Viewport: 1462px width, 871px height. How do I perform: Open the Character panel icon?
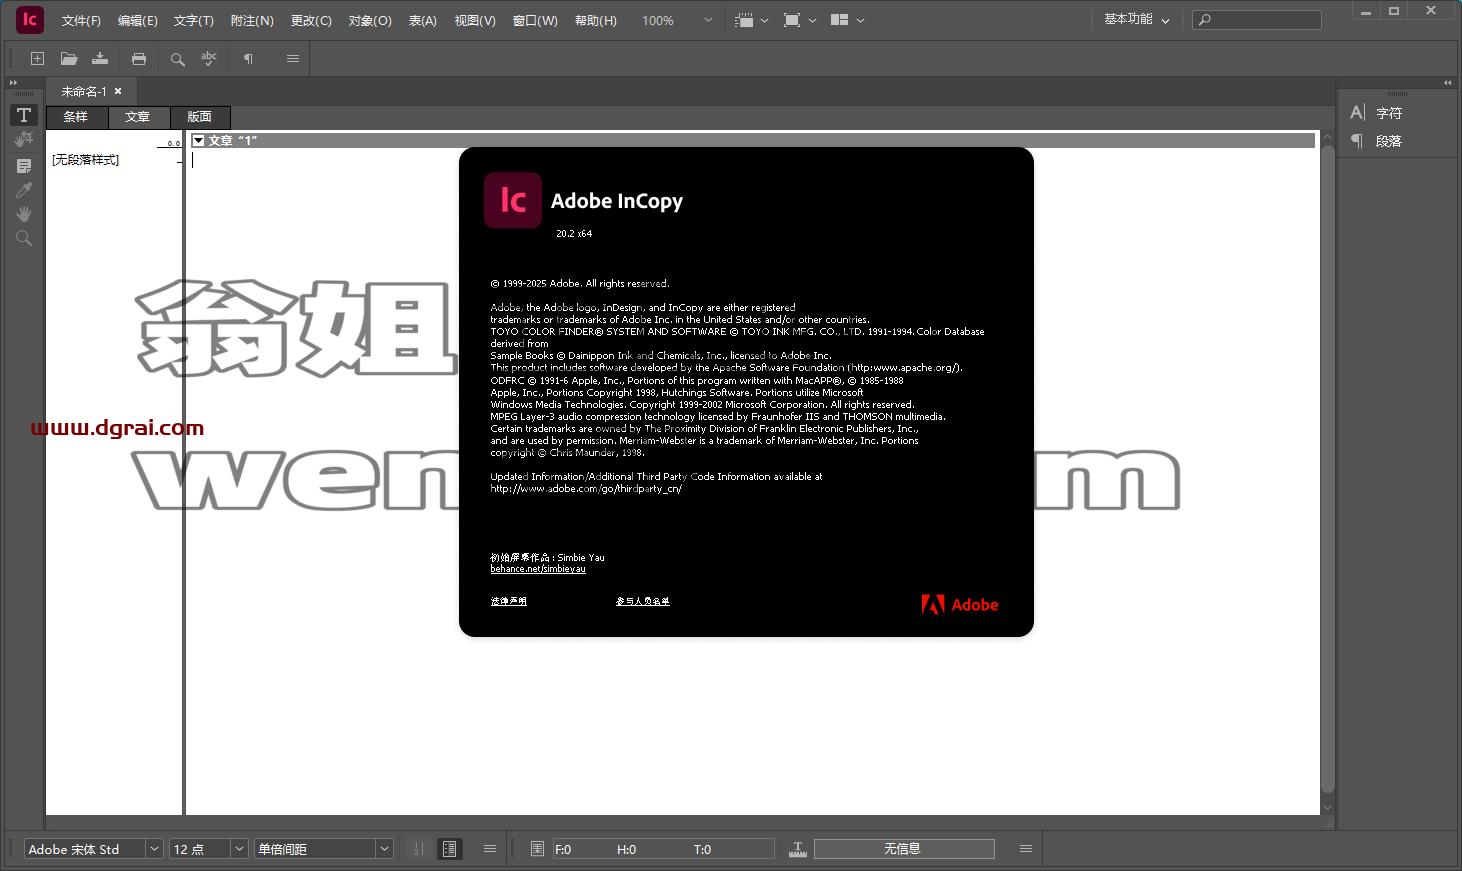click(x=1357, y=113)
